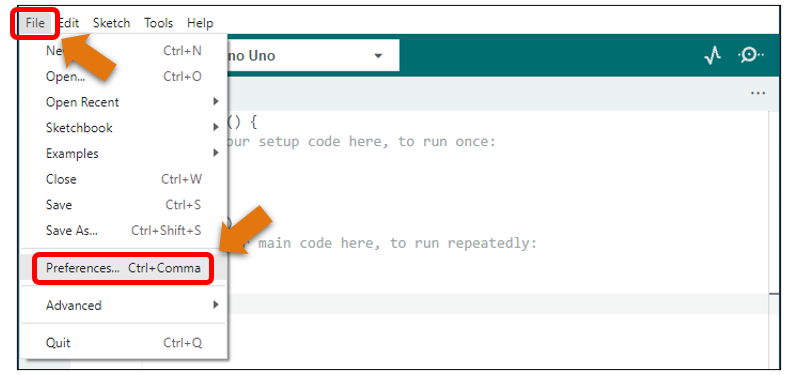This screenshot has width=789, height=375.
Task: Open the Tools menu
Action: 159,23
